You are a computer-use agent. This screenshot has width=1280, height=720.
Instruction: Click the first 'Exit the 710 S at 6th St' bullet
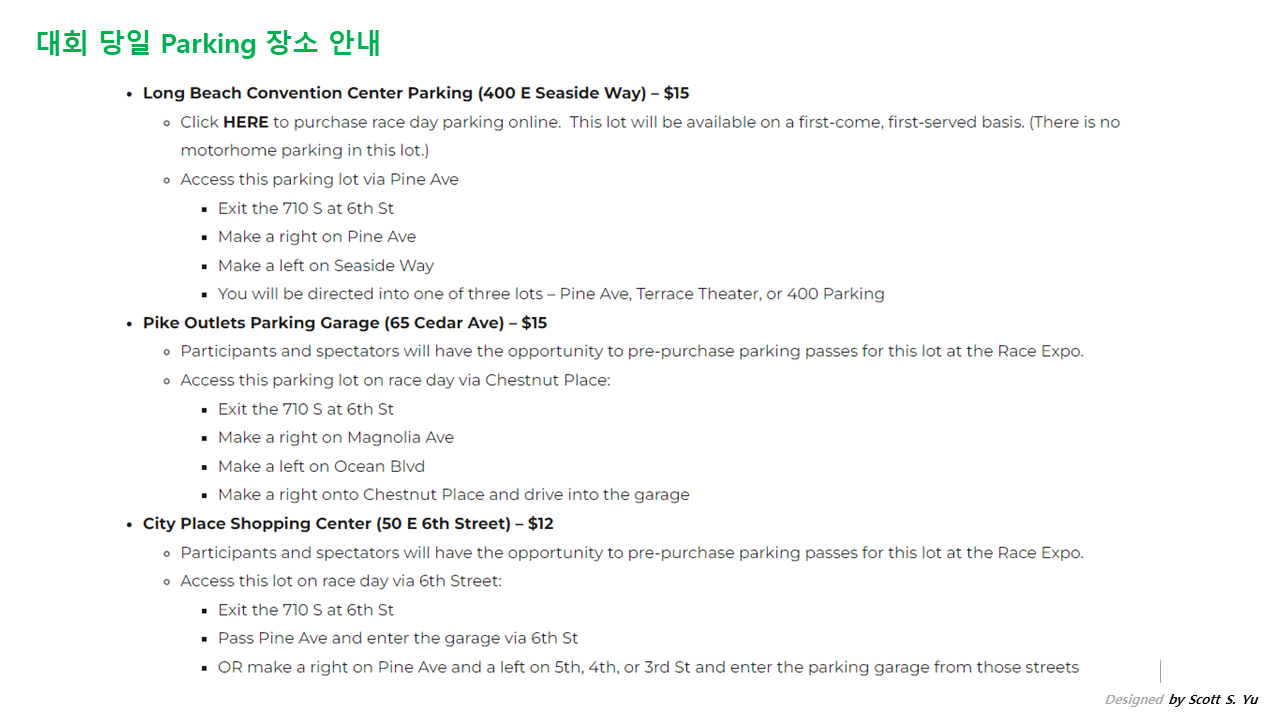(x=305, y=208)
